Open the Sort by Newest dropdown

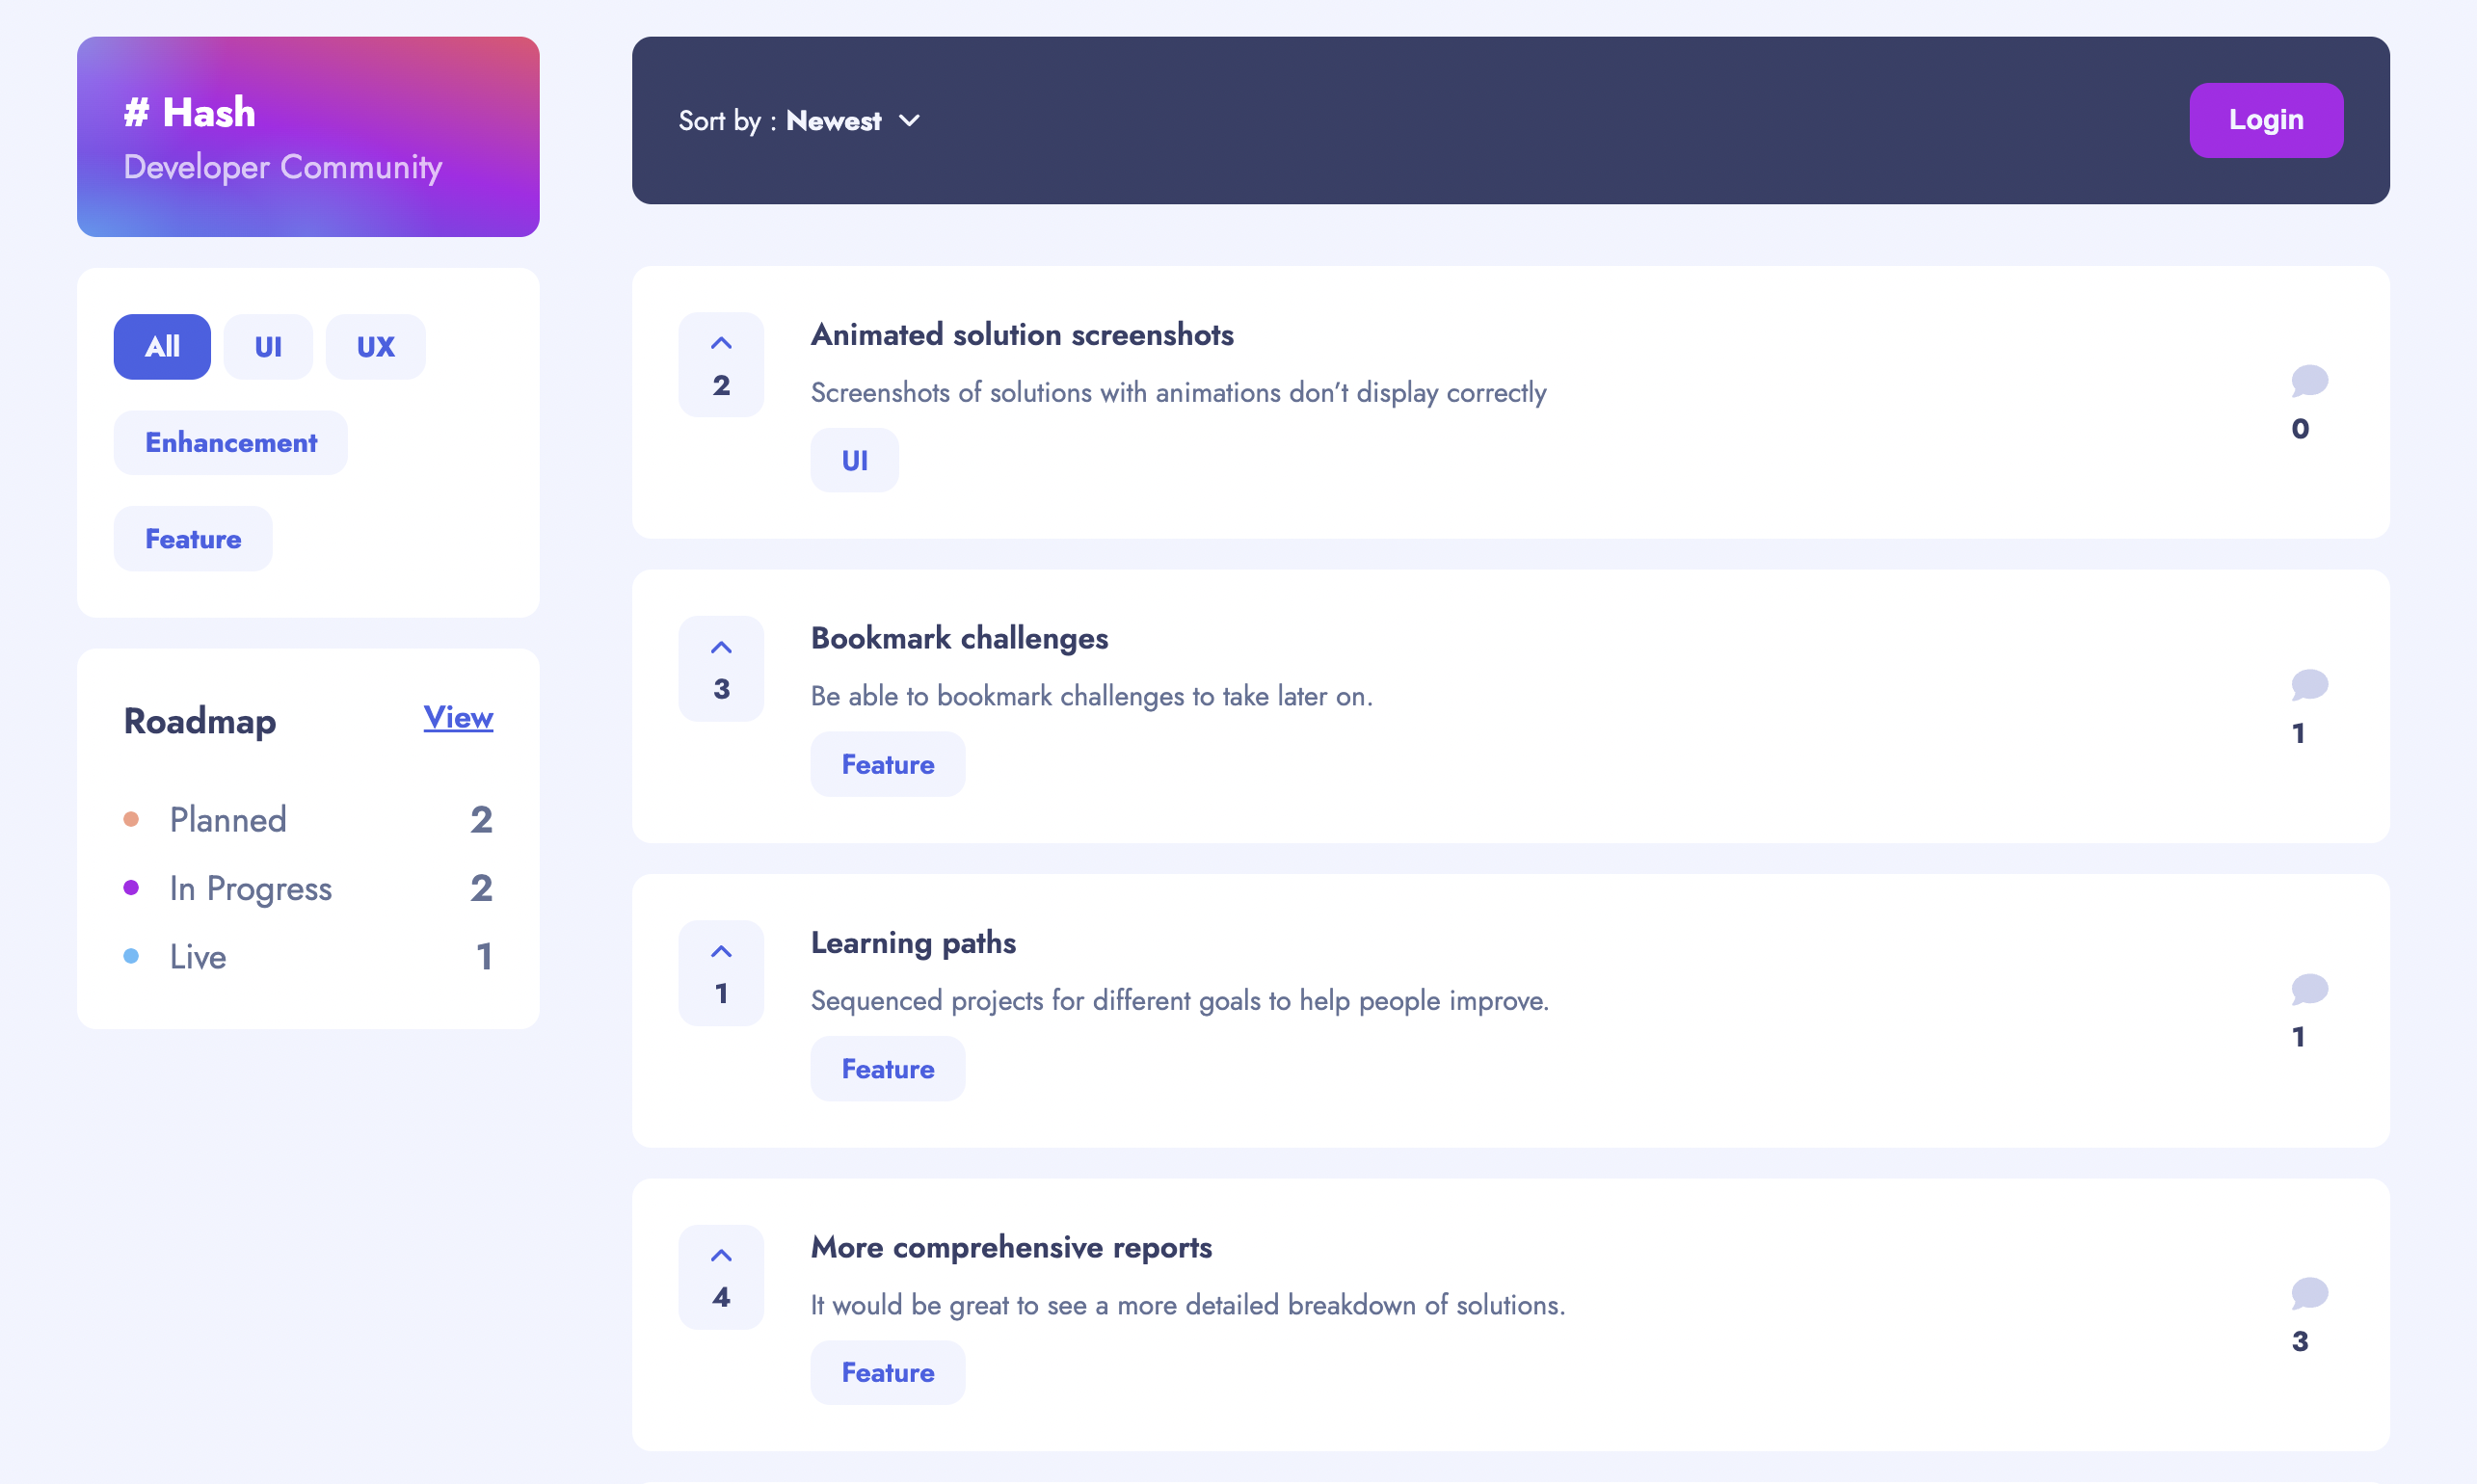(834, 120)
